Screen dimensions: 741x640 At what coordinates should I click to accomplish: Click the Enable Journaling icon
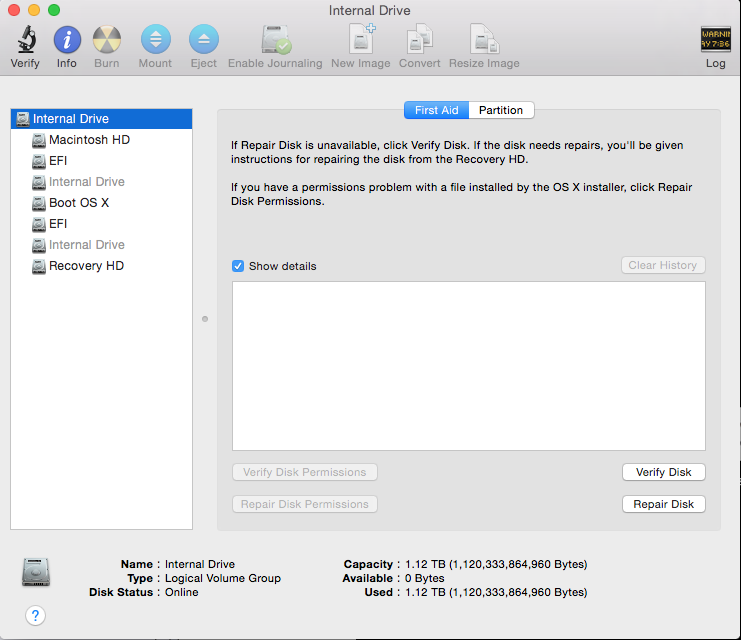click(x=276, y=40)
